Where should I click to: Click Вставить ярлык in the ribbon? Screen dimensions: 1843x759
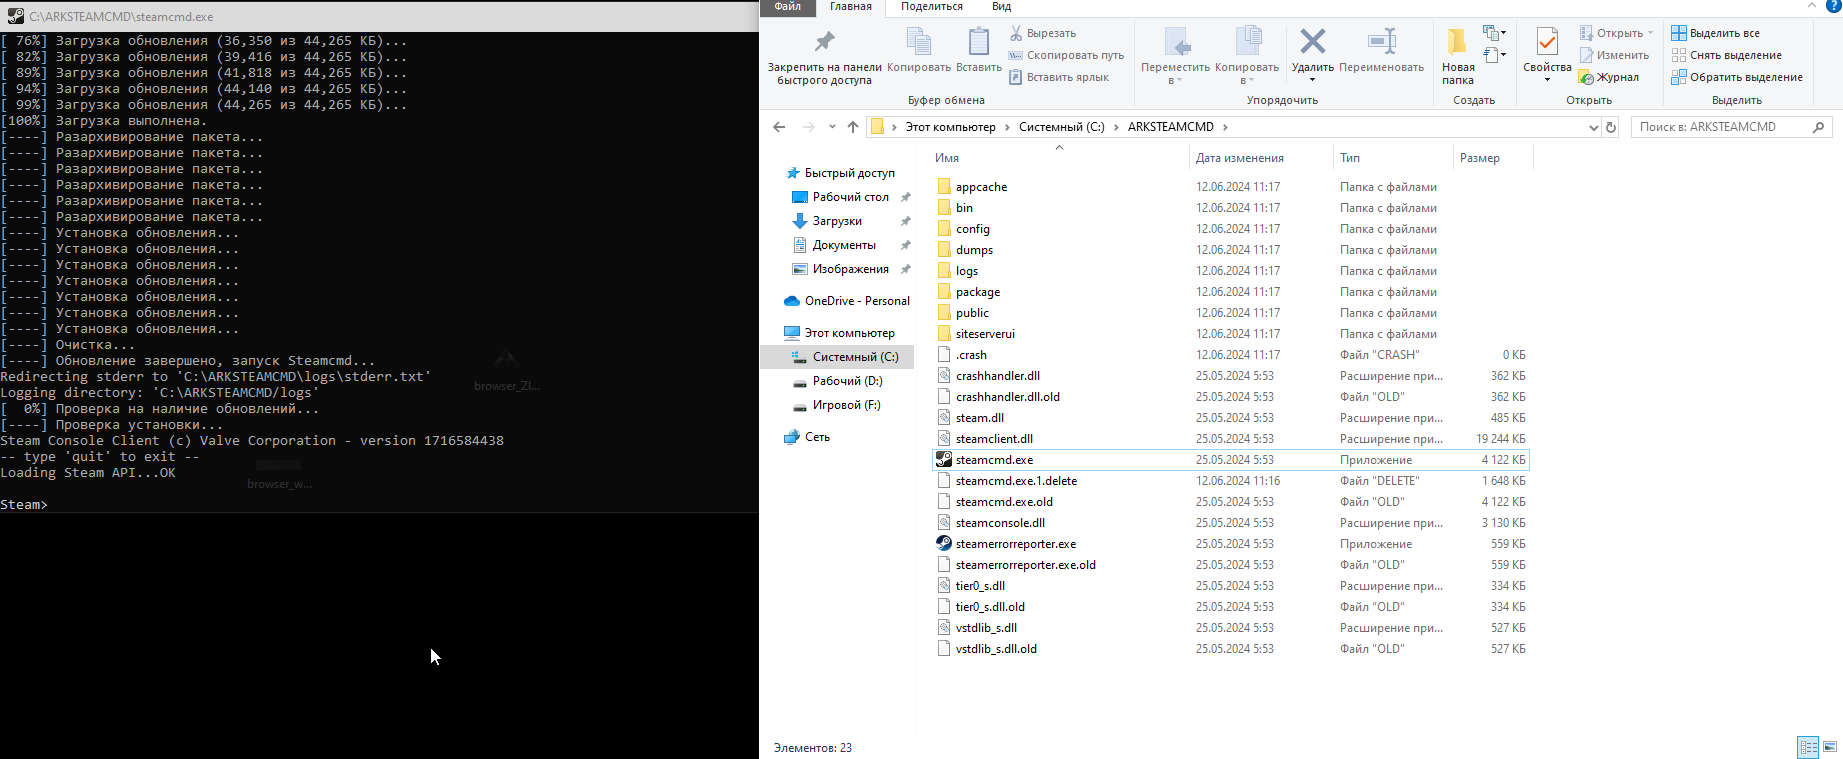1059,77
